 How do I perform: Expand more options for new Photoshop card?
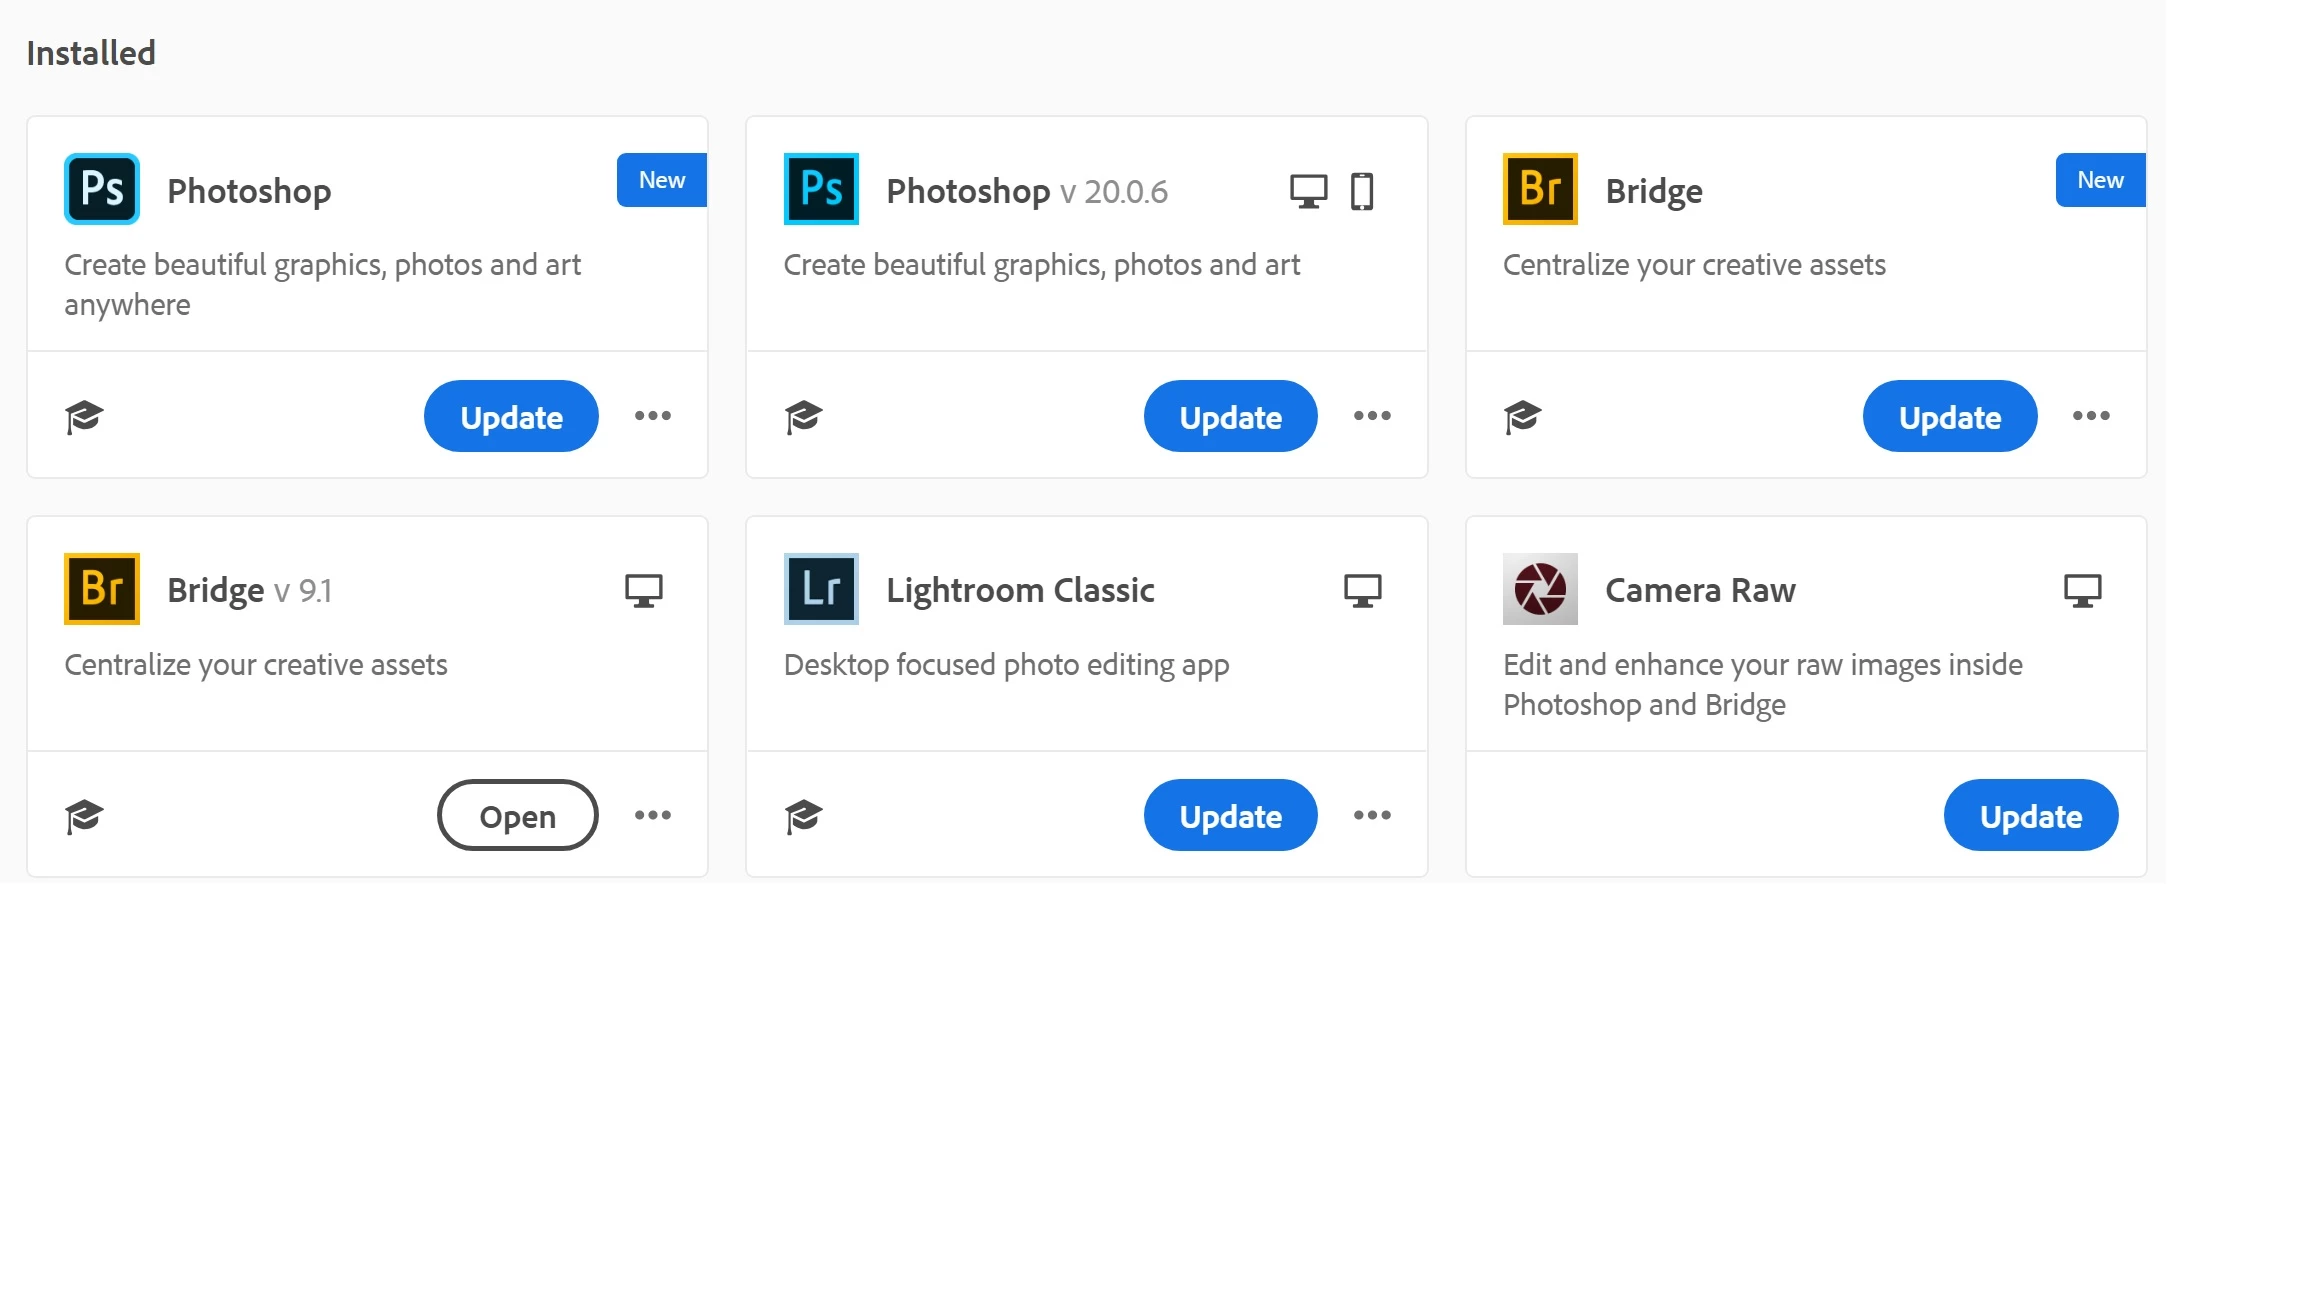653,416
